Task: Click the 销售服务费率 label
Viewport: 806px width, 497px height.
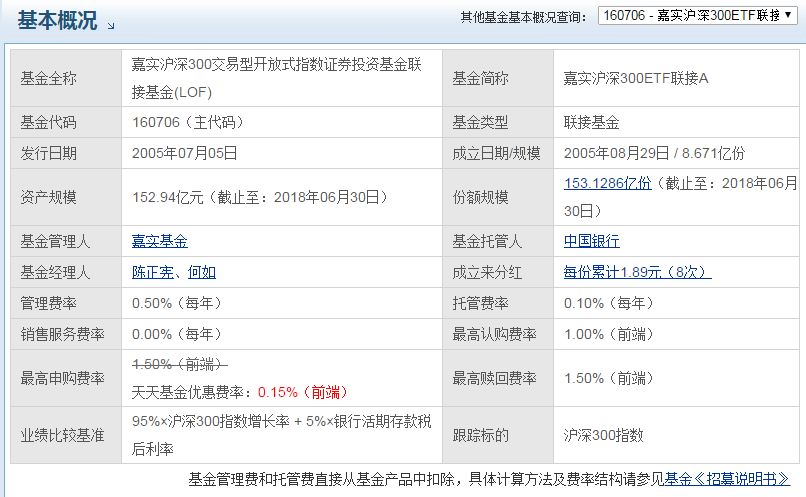Action: point(62,334)
